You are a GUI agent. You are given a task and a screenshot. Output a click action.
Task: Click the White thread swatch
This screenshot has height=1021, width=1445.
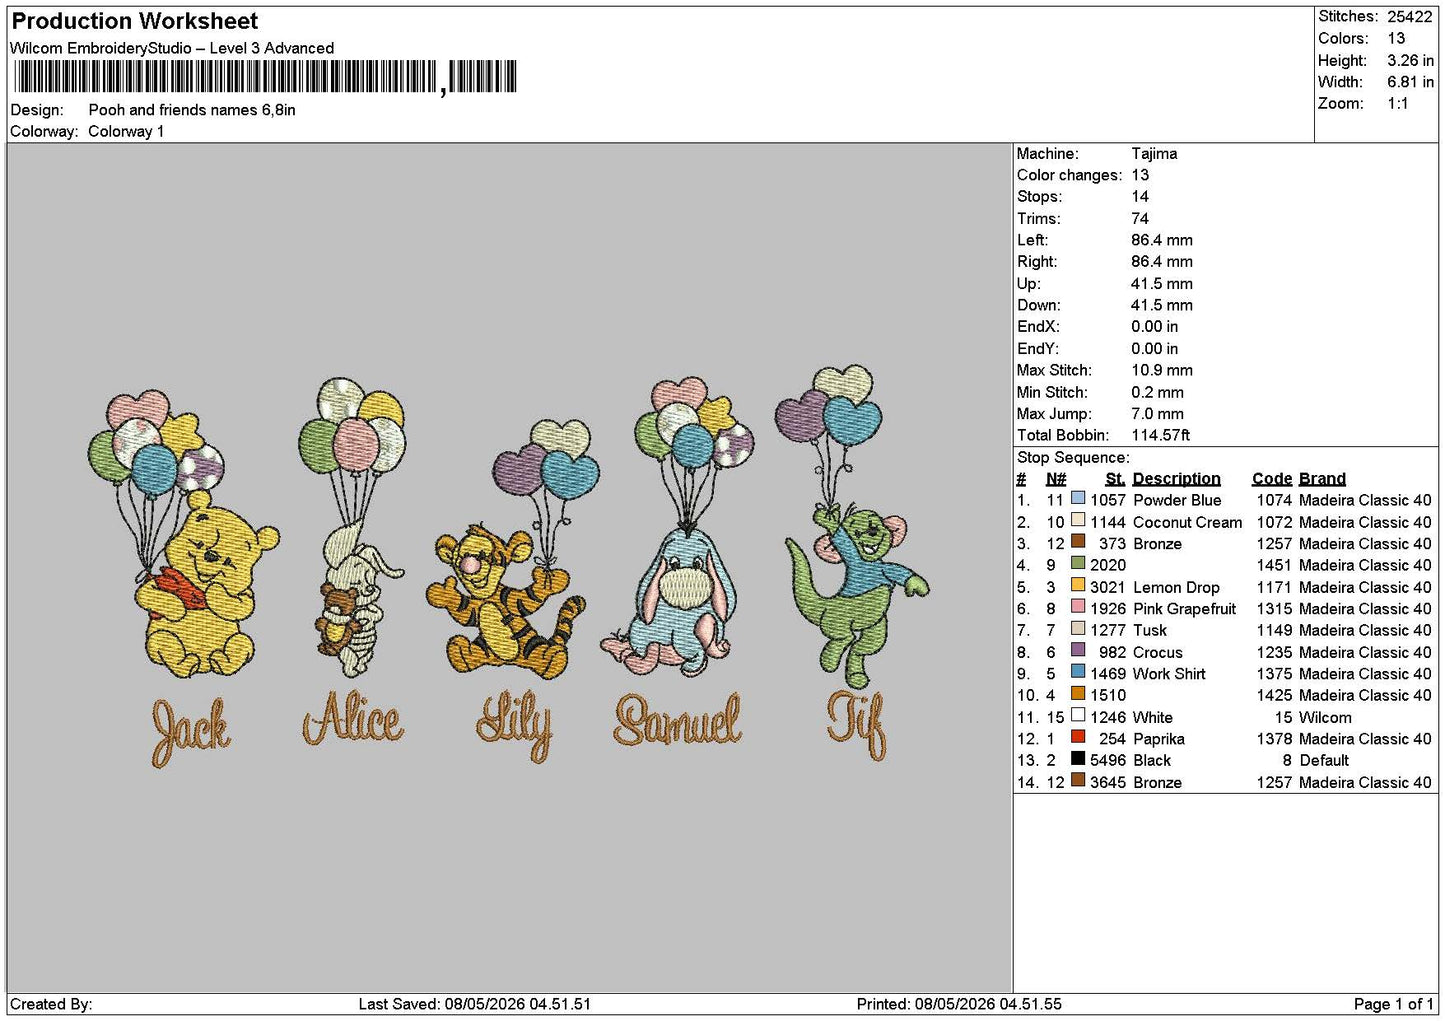click(1078, 715)
